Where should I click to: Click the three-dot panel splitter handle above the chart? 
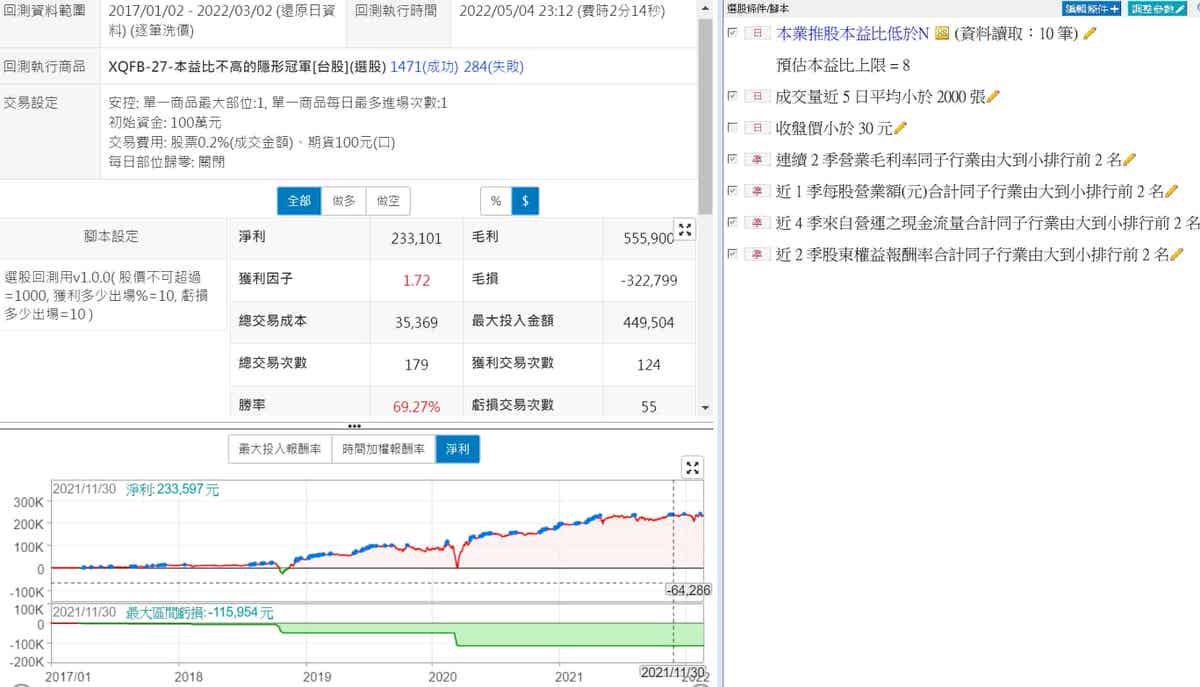point(355,426)
